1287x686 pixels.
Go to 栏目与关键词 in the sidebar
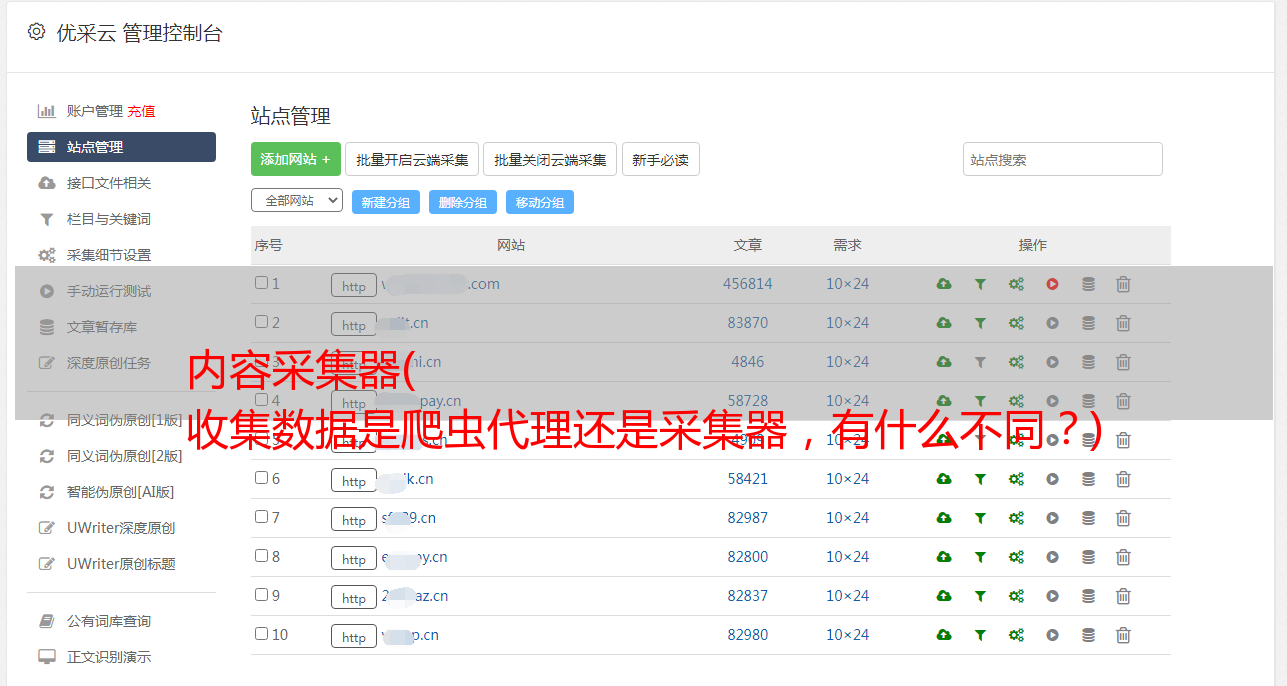(x=108, y=219)
